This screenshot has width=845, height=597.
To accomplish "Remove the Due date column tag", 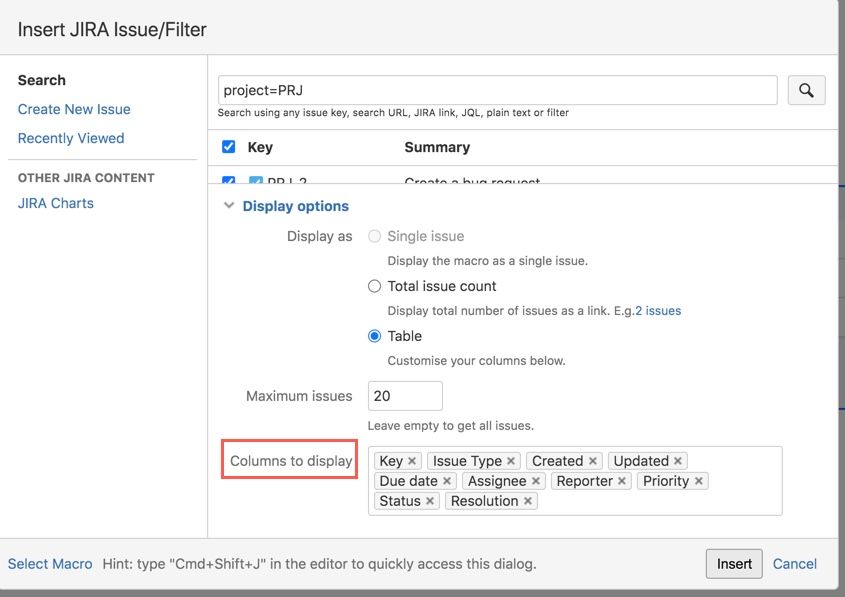I will coord(447,481).
